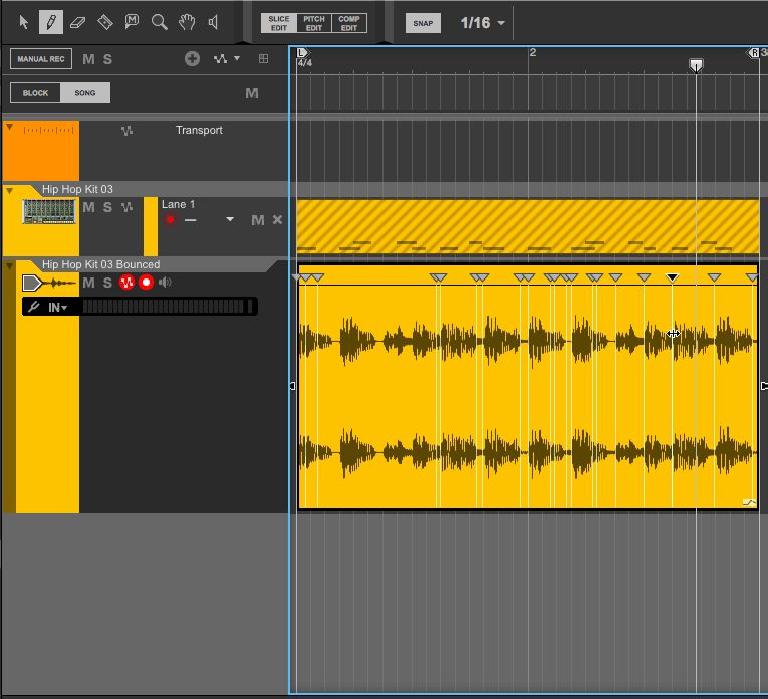
Task: Click the Transport track label
Action: pyautogui.click(x=199, y=130)
